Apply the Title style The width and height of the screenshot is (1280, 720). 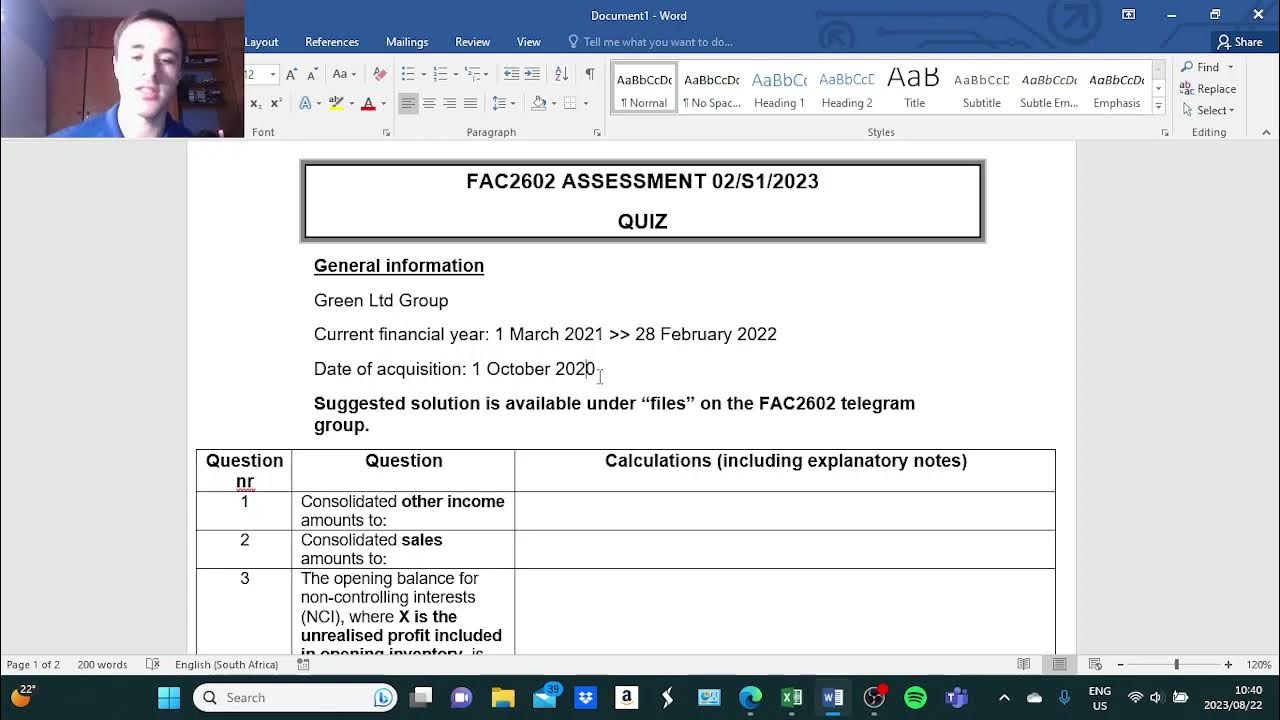tap(914, 88)
